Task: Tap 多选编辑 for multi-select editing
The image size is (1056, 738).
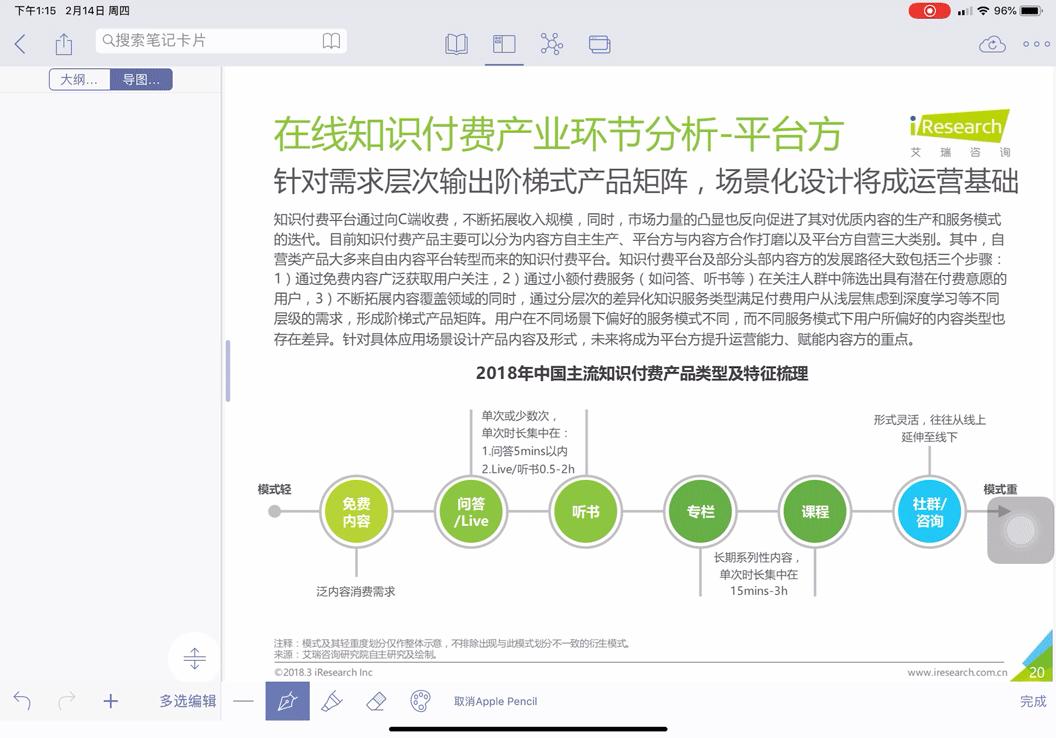Action: click(186, 701)
